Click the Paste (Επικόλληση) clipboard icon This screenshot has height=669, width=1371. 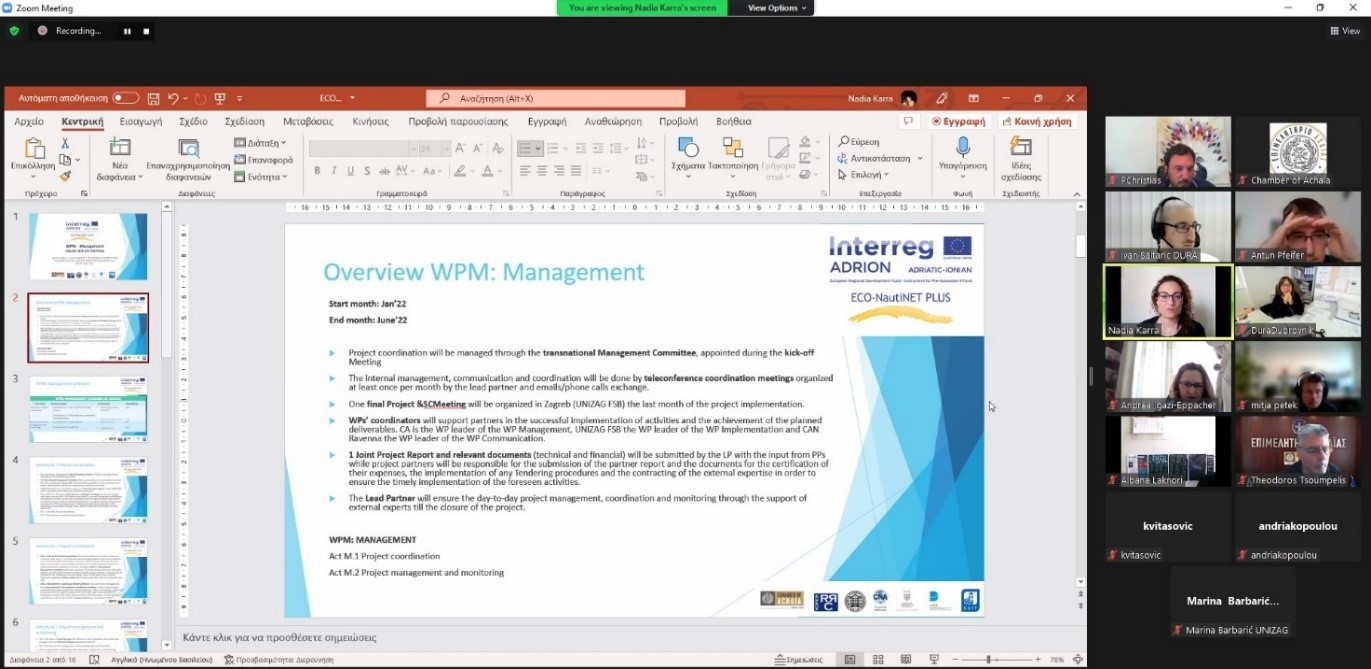tap(33, 149)
